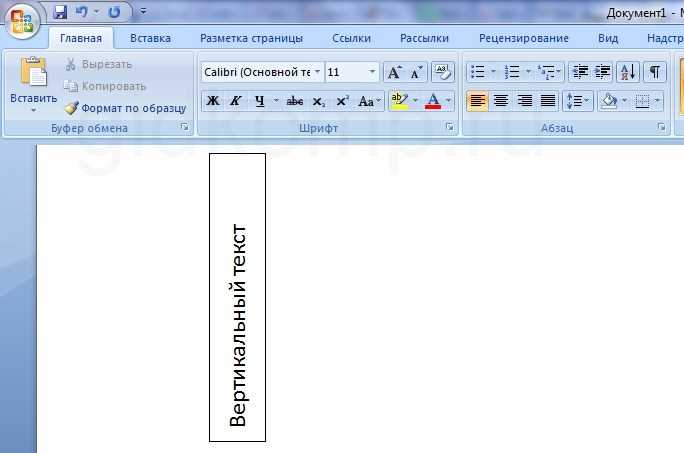Expand the line spacing dropdown

coord(587,101)
